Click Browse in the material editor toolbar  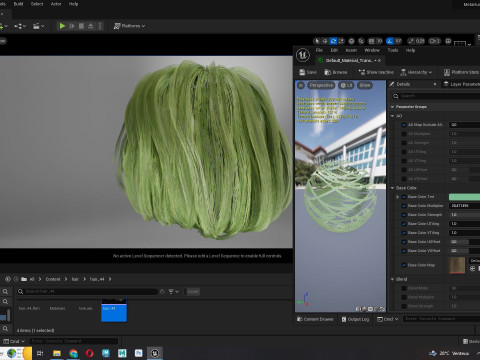(336, 72)
